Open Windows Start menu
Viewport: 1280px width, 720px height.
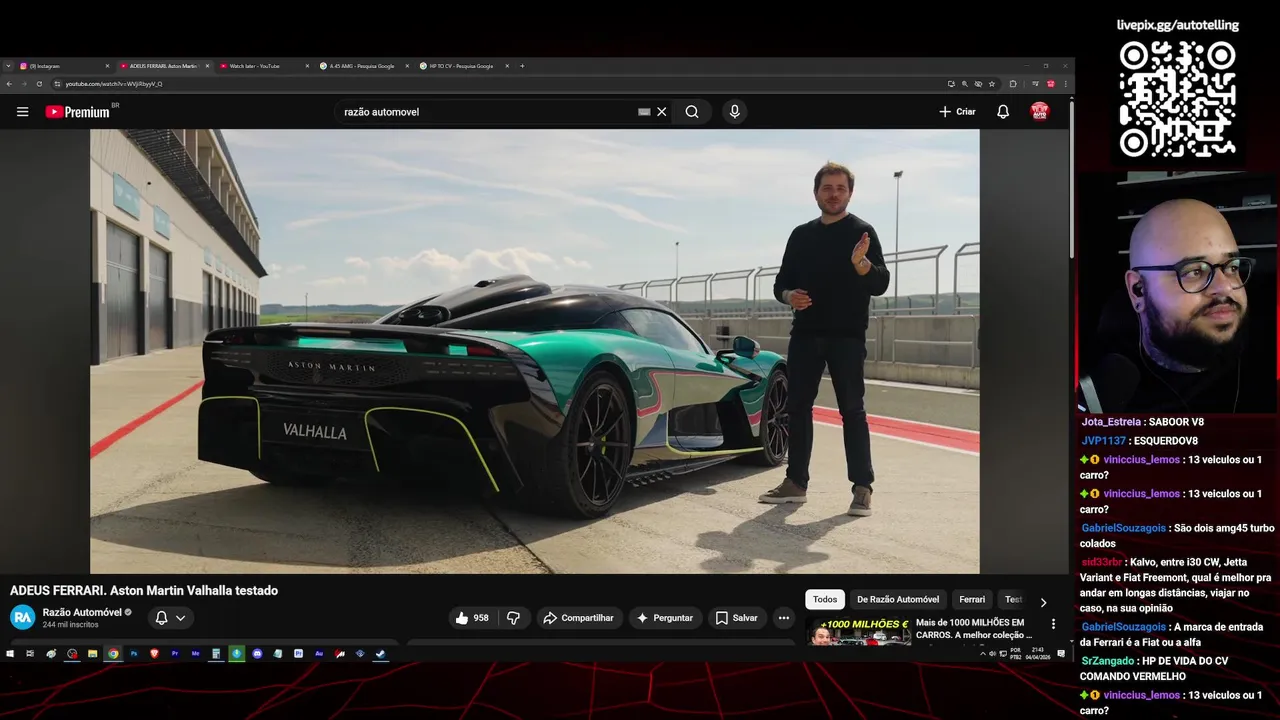tap(10, 653)
